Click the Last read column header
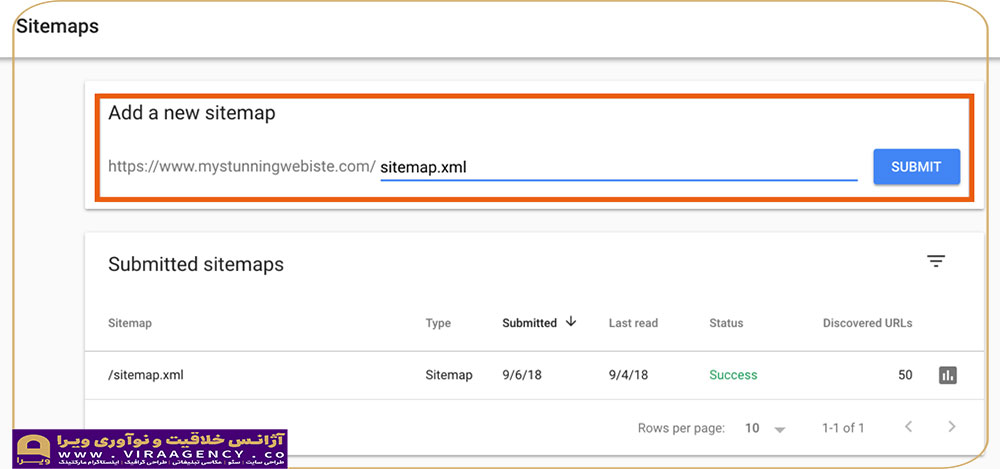This screenshot has width=1000, height=469. point(633,323)
